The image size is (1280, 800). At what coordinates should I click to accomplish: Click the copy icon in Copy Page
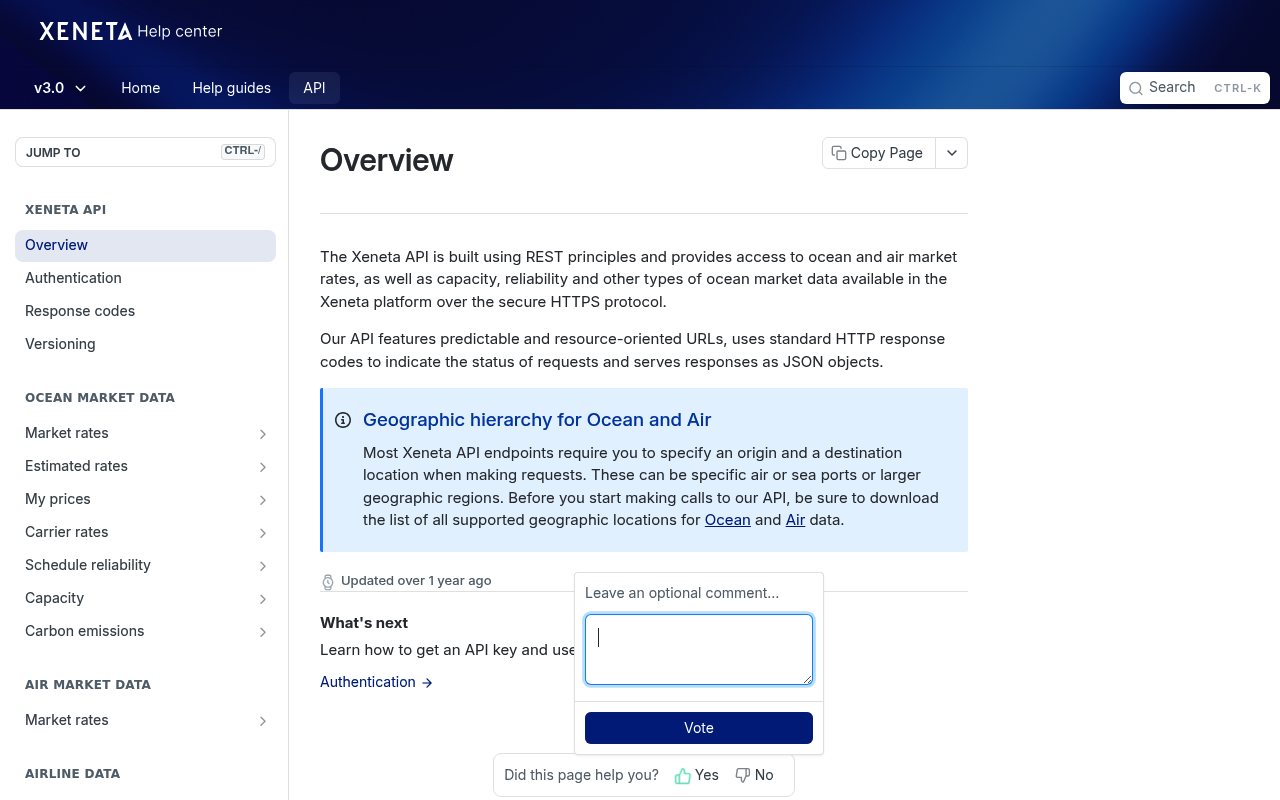coord(839,153)
